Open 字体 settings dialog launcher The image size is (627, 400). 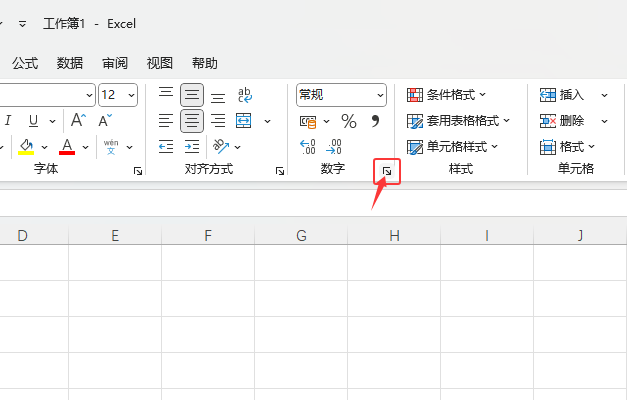138,172
